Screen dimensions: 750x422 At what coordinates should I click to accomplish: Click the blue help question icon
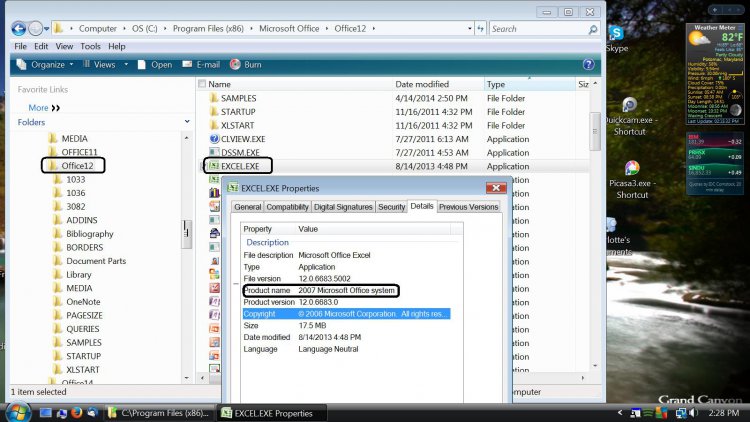point(588,65)
